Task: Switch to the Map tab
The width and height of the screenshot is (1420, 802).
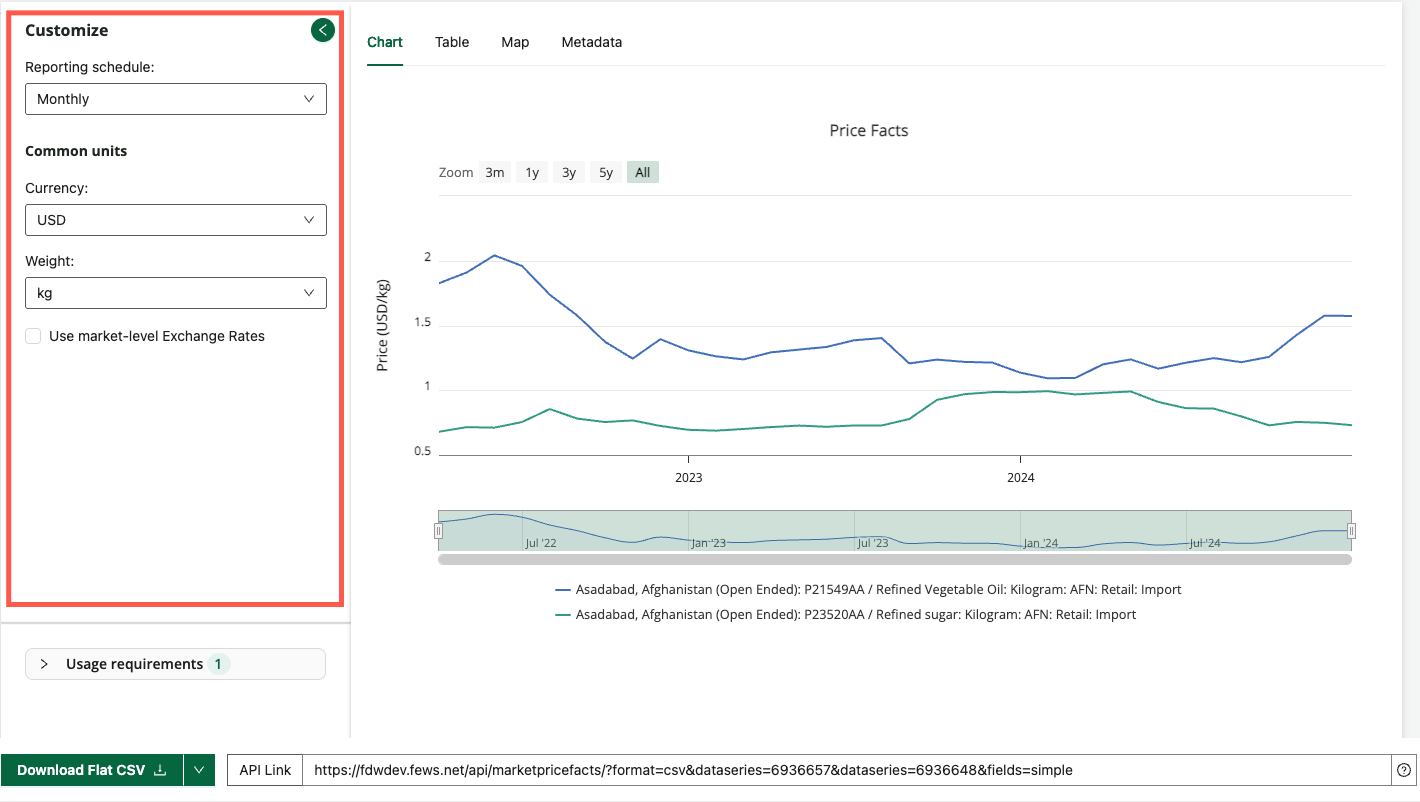Action: tap(515, 42)
